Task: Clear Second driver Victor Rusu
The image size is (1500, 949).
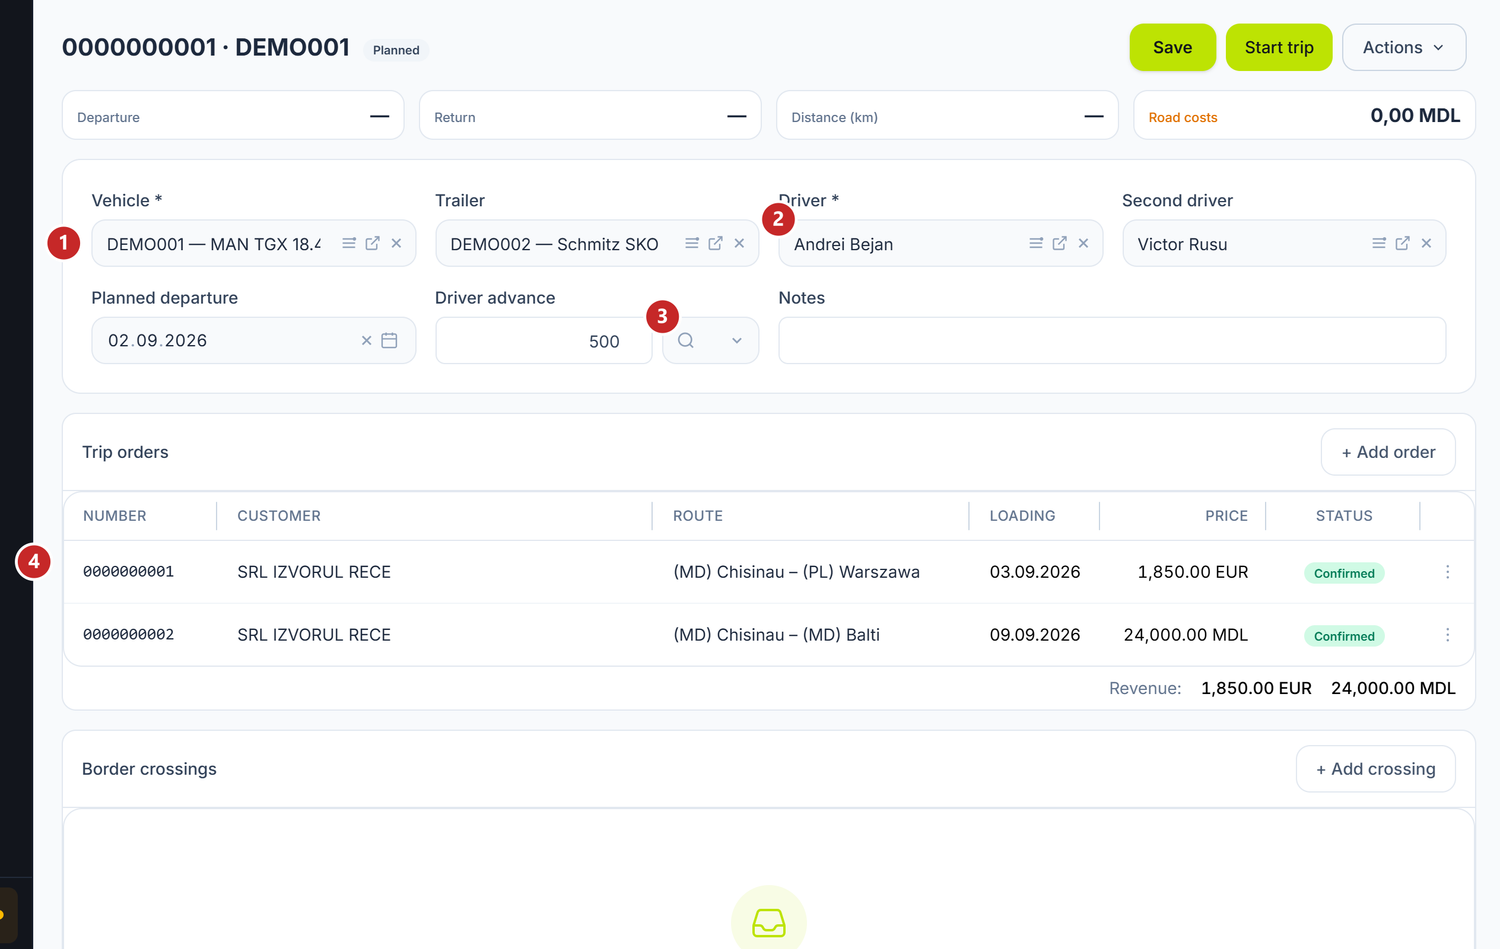Action: (1427, 243)
